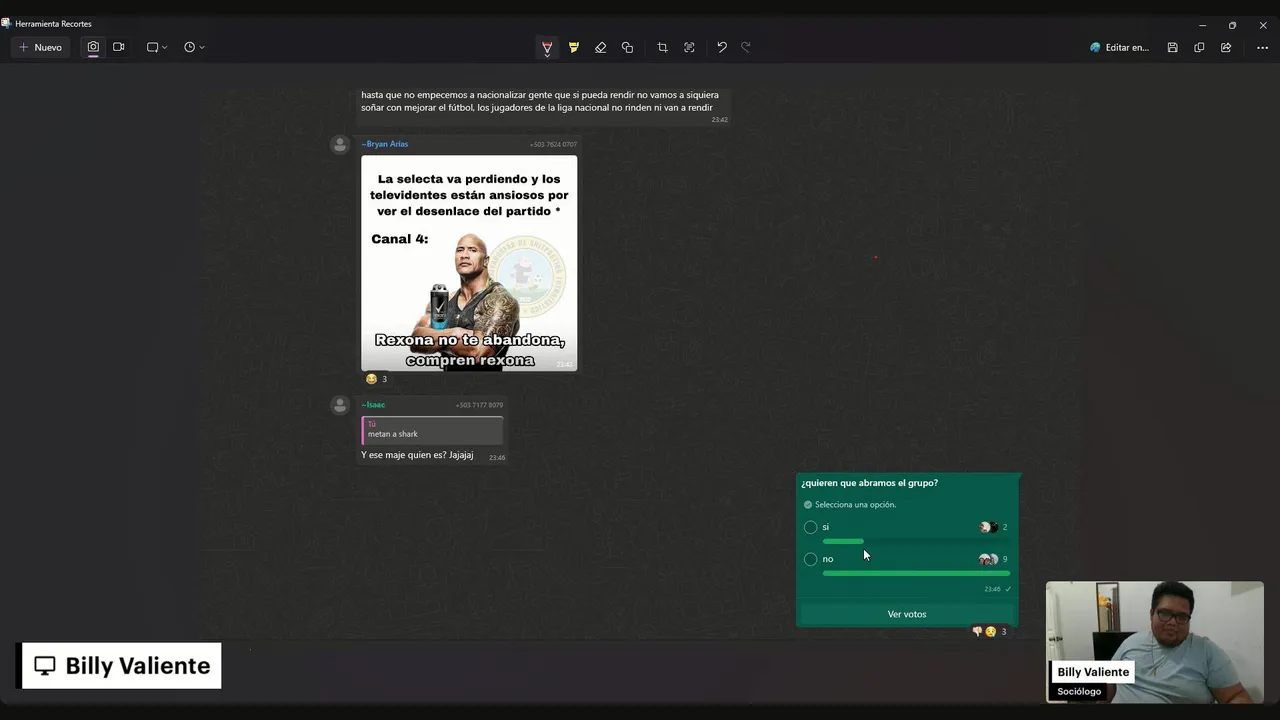
Task: Select the 'si' poll option
Action: 811,527
